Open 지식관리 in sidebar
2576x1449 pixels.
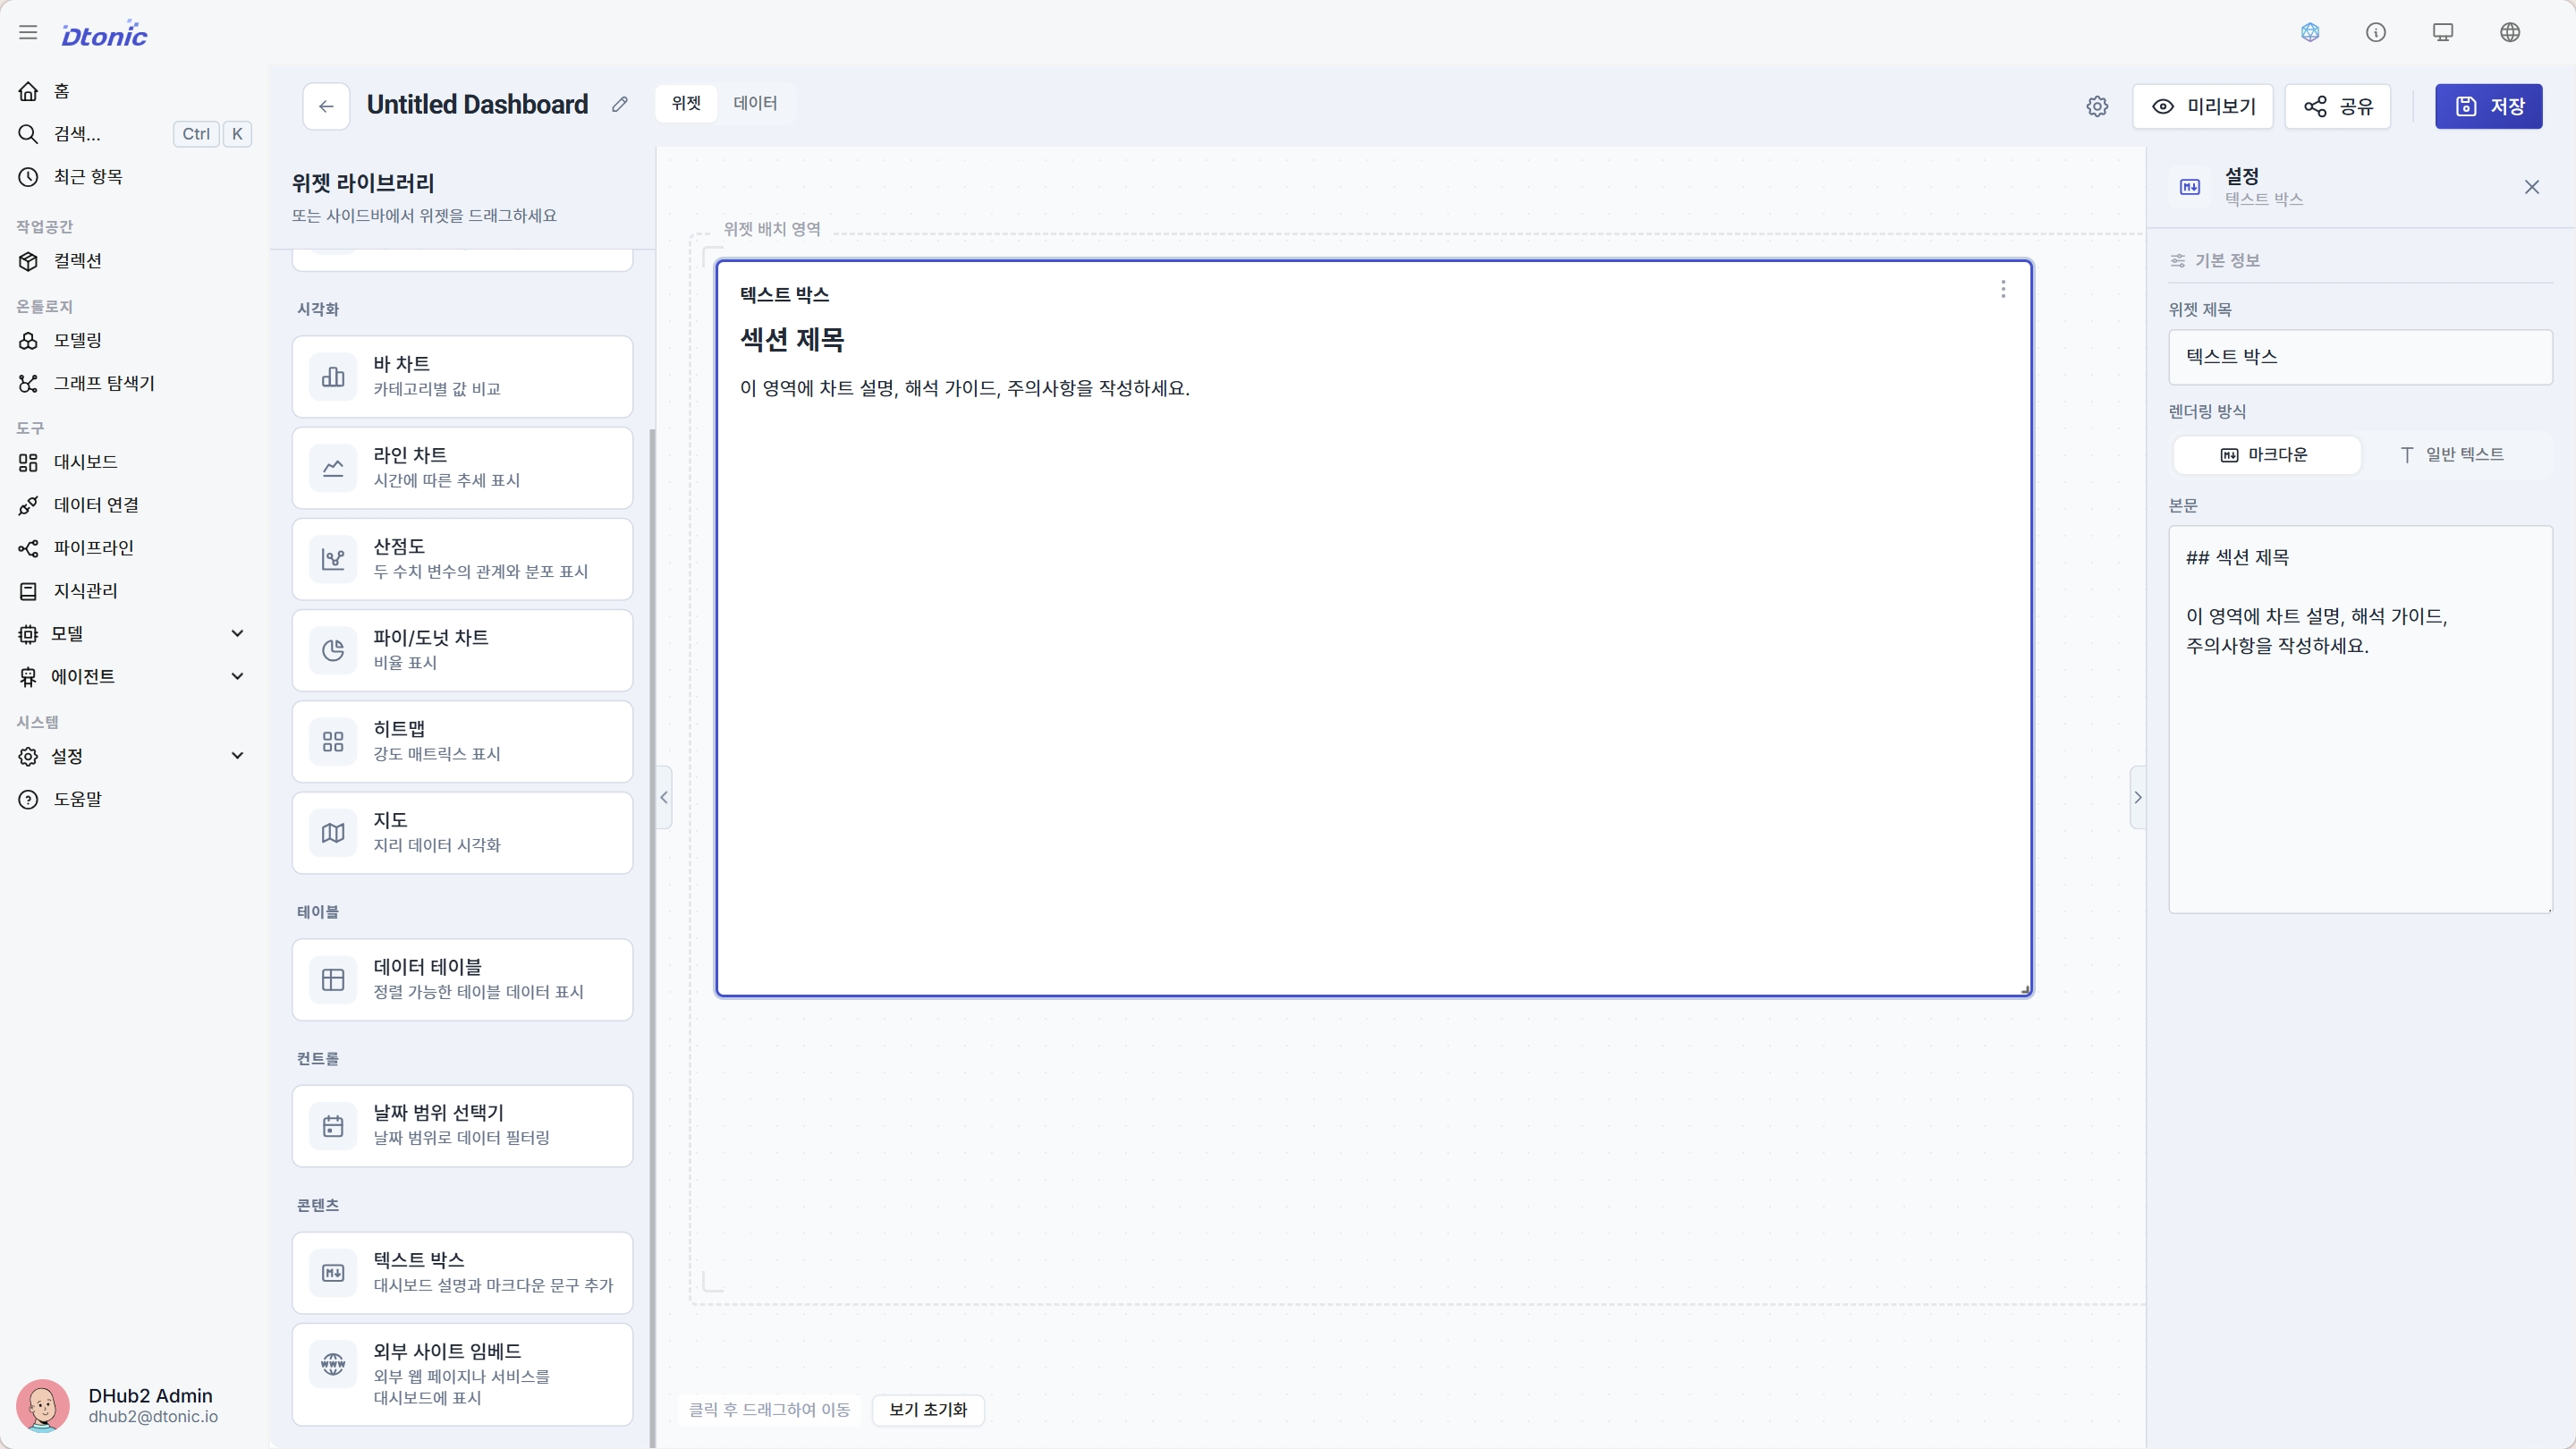(x=134, y=591)
